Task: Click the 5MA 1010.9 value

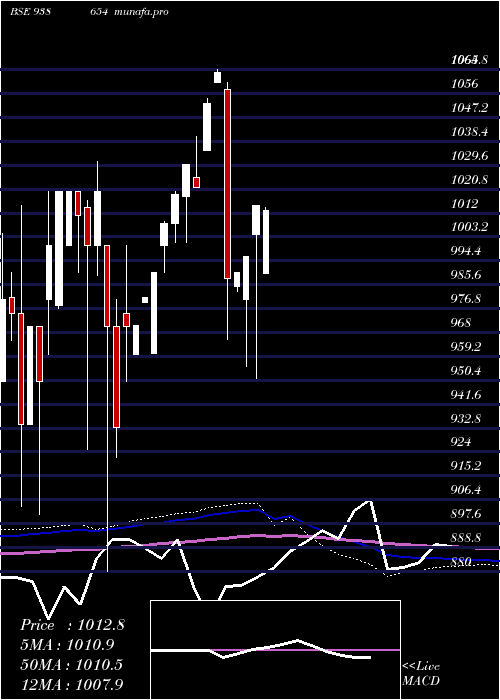Action: coord(67,645)
